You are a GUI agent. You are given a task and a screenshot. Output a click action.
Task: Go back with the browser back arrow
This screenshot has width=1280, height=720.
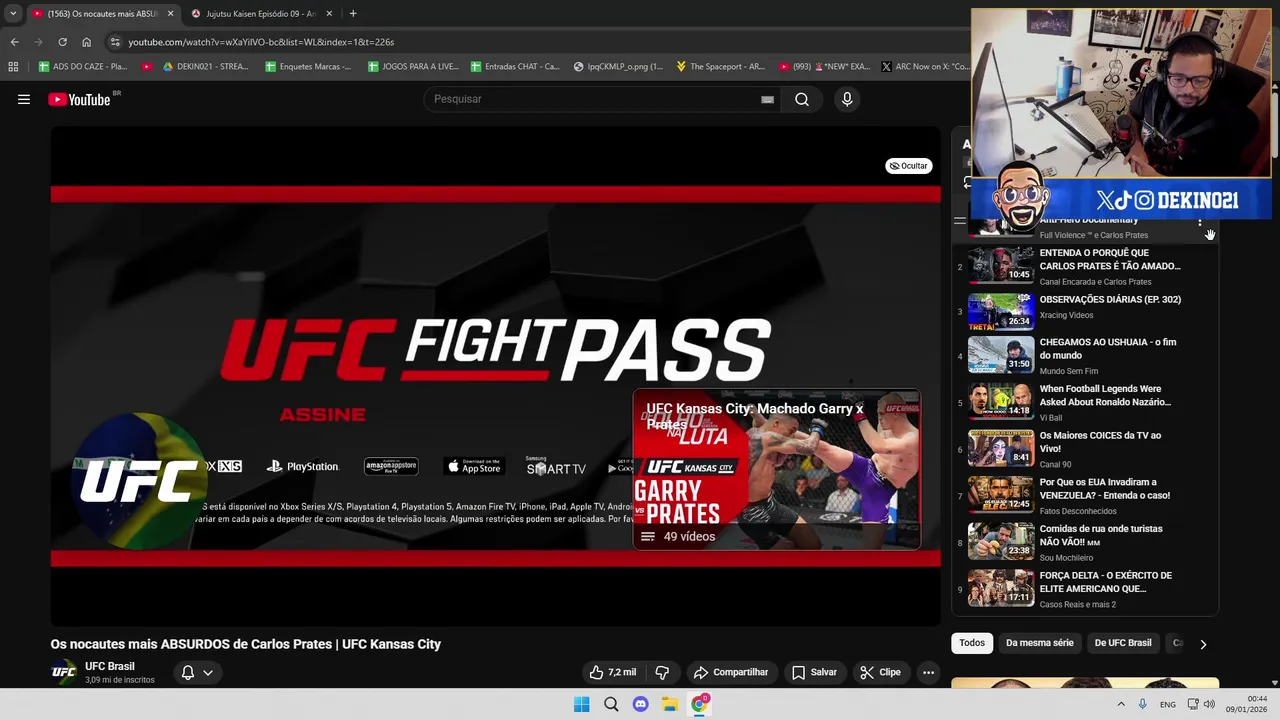click(14, 42)
